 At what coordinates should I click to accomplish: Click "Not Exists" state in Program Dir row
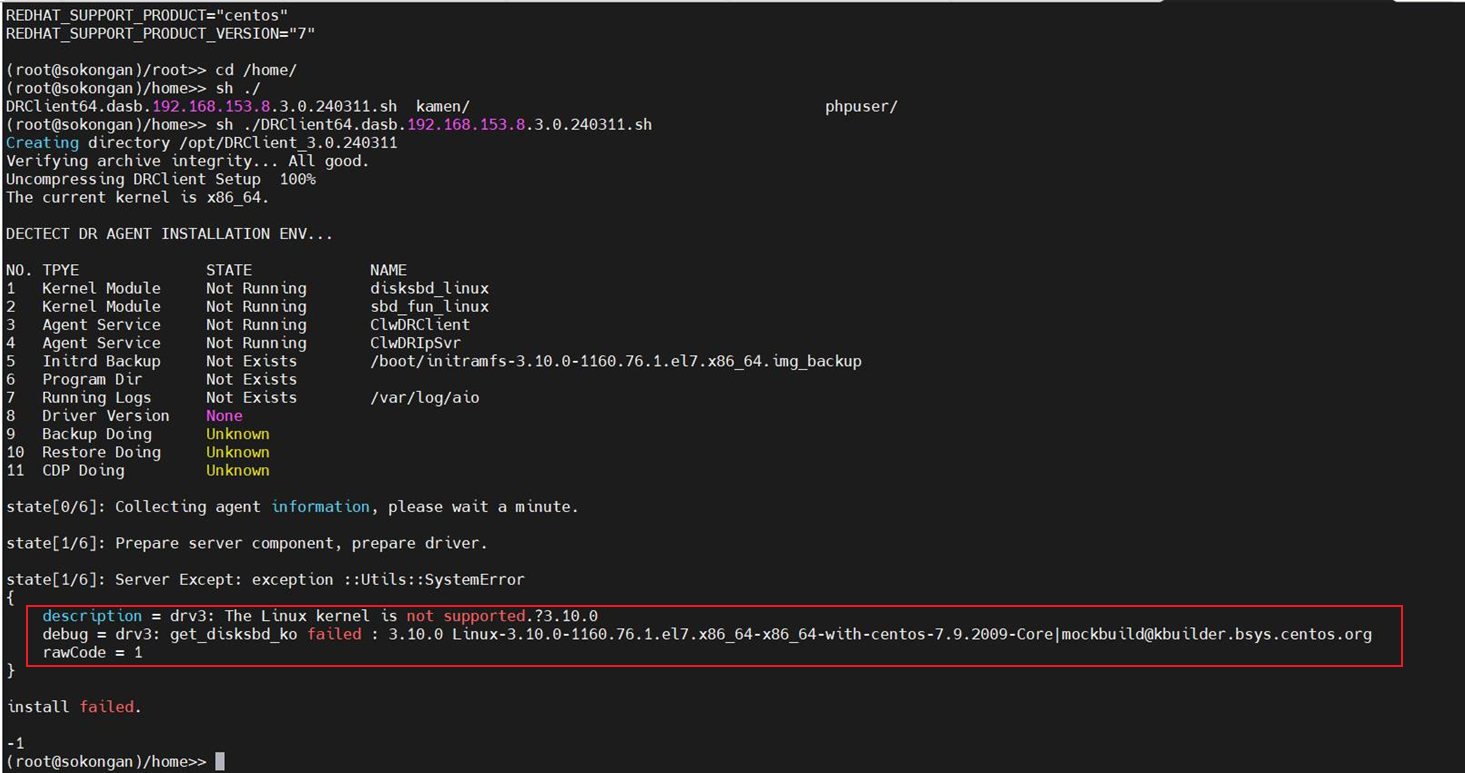pyautogui.click(x=251, y=379)
